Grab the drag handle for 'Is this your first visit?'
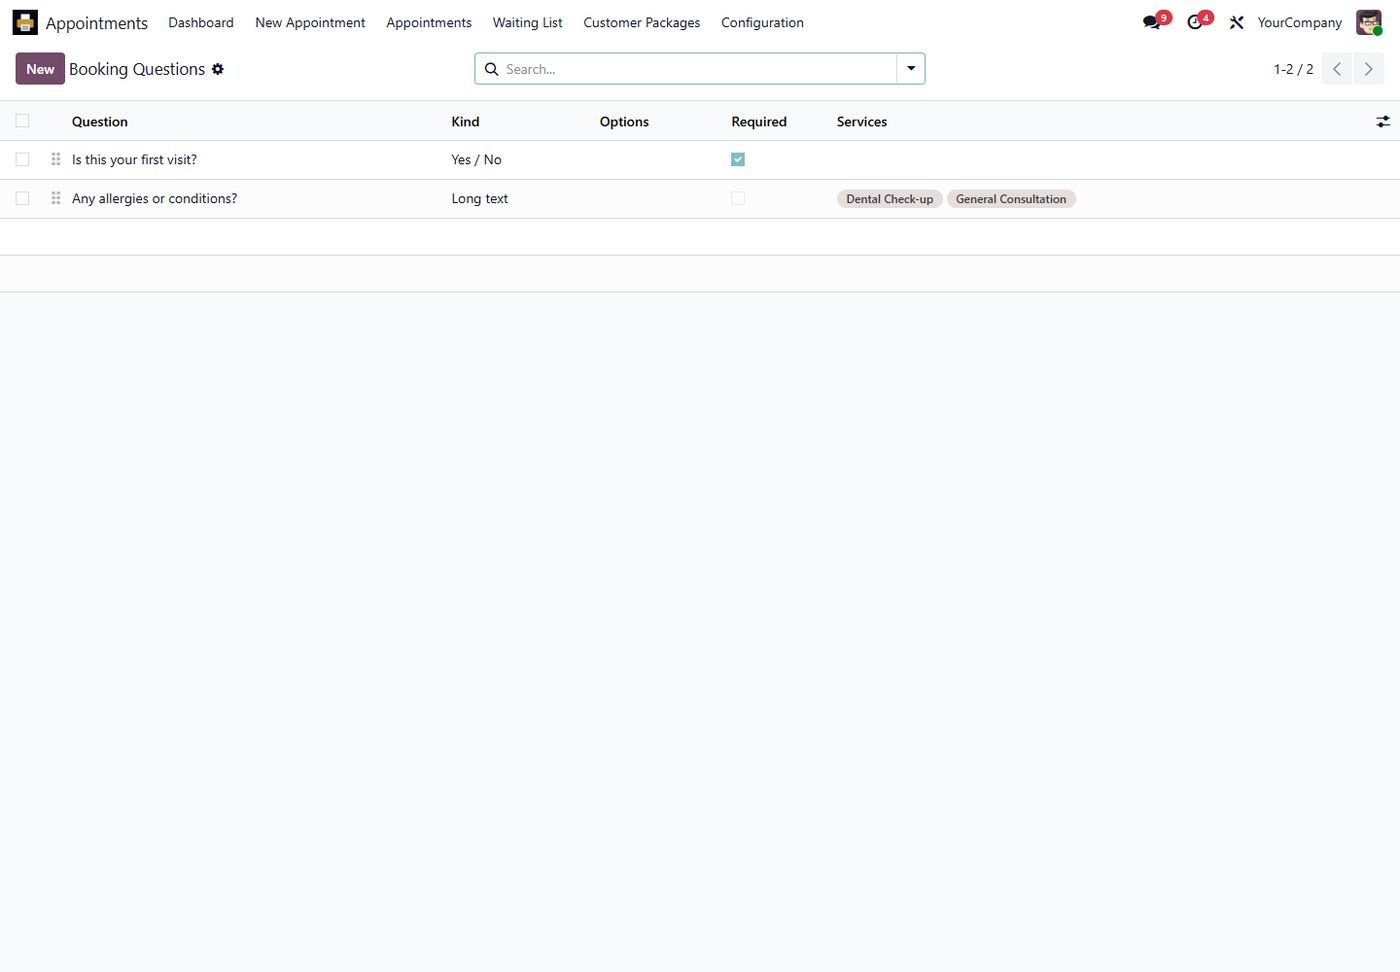1400x972 pixels. pyautogui.click(x=56, y=160)
